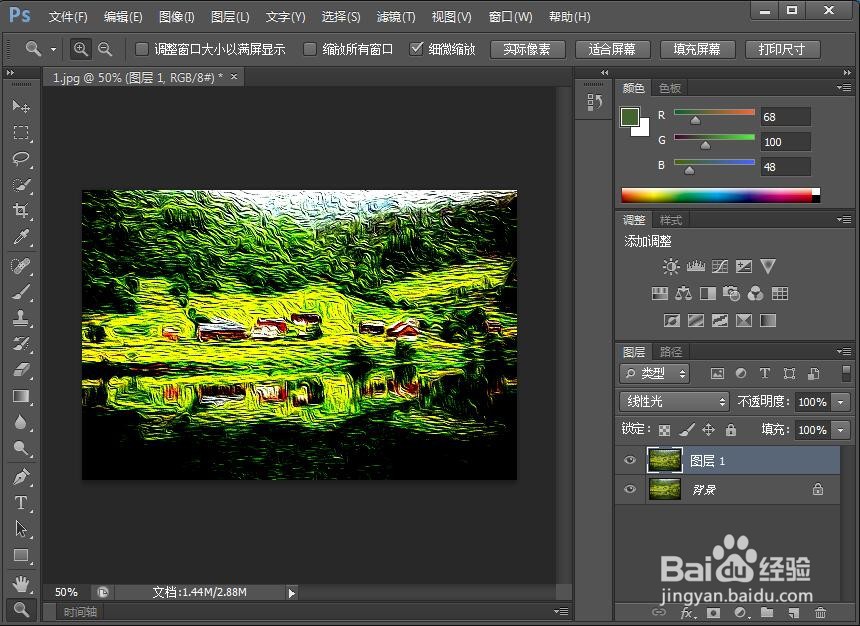Add Brightness/Contrast adjustment
The image size is (860, 626).
[x=670, y=267]
